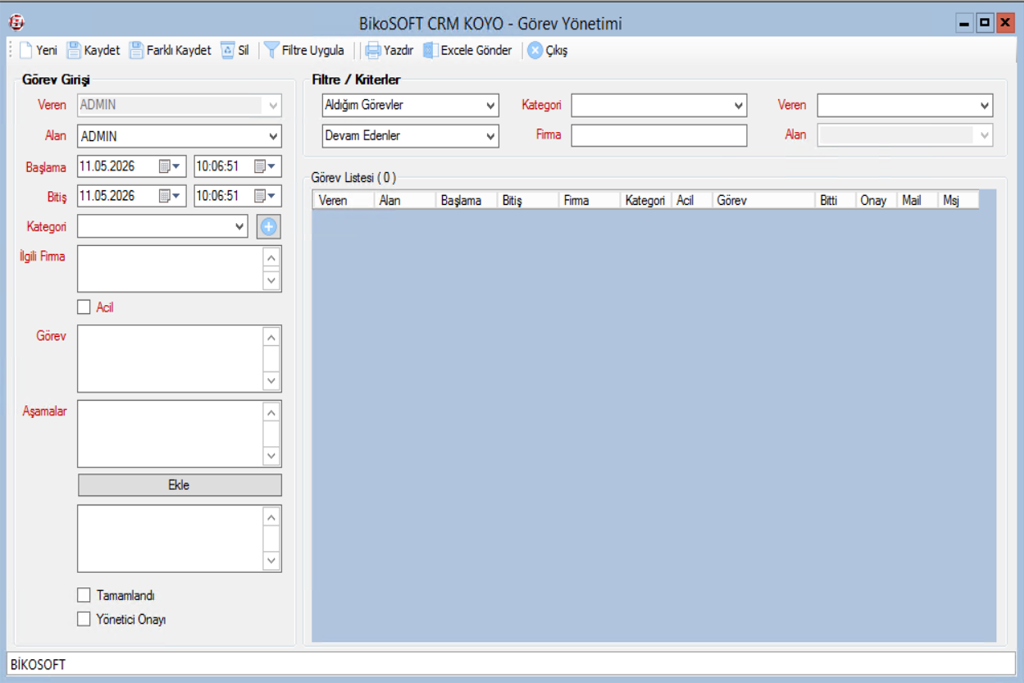
Task: Click the Msj column header
Action: coord(958,200)
